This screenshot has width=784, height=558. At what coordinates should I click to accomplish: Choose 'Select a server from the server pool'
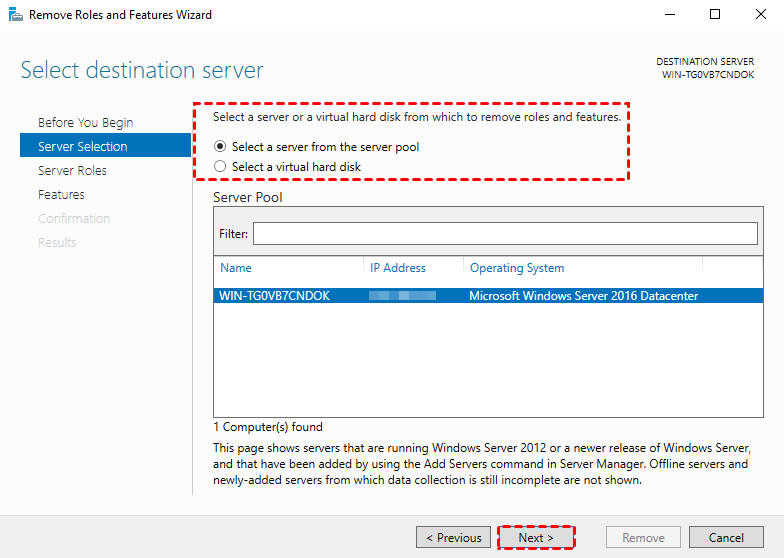221,147
